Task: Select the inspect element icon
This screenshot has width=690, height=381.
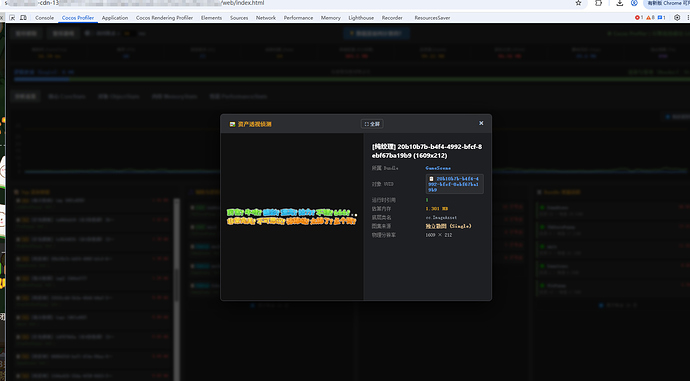Action: 12,18
